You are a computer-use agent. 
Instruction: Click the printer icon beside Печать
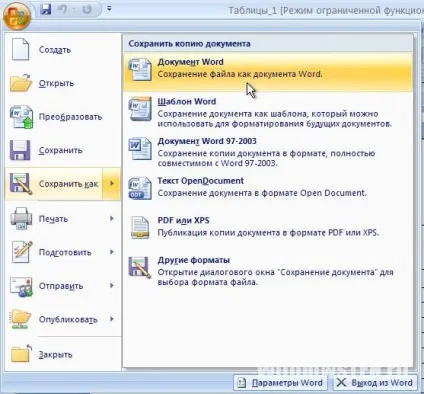(x=21, y=219)
